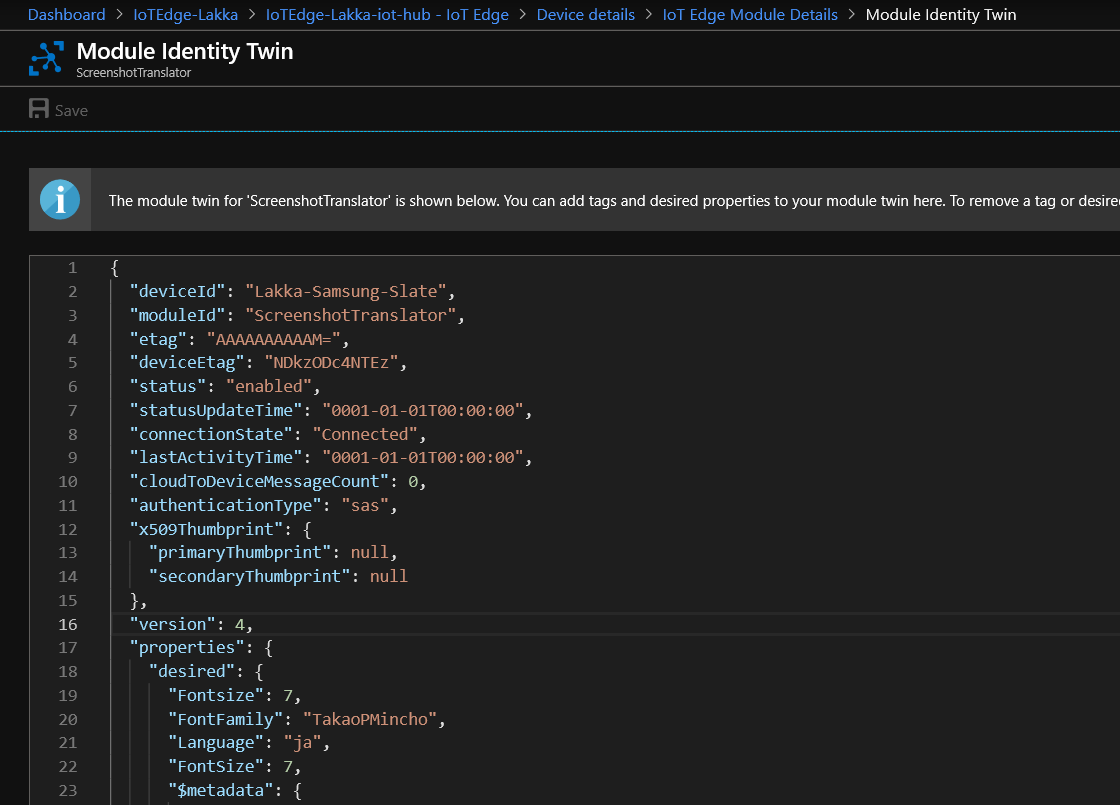Click the Module Identity Twin hub icon
This screenshot has height=805, width=1120.
[x=46, y=59]
